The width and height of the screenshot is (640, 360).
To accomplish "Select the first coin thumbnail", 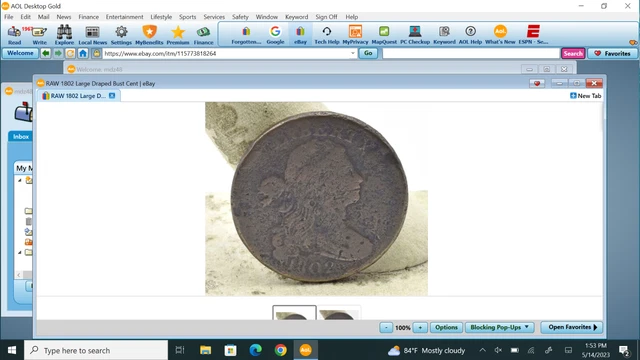I will click(x=294, y=313).
